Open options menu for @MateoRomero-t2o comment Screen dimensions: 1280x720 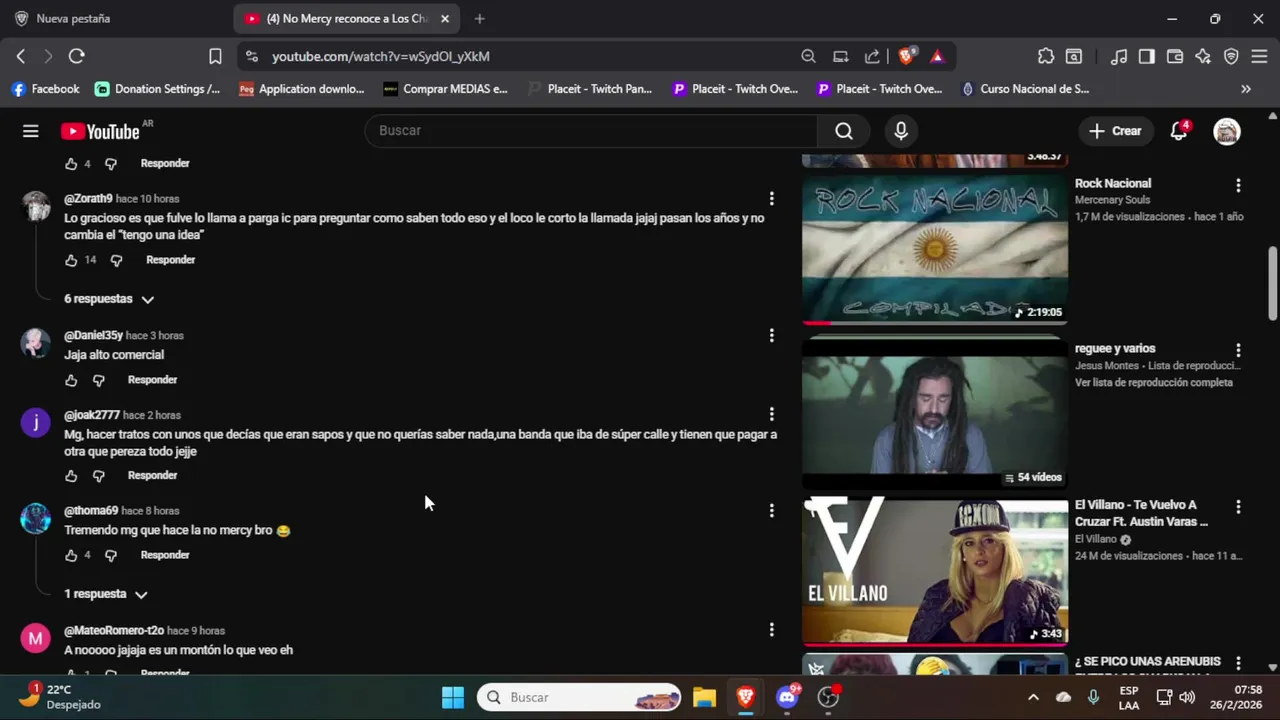(771, 630)
